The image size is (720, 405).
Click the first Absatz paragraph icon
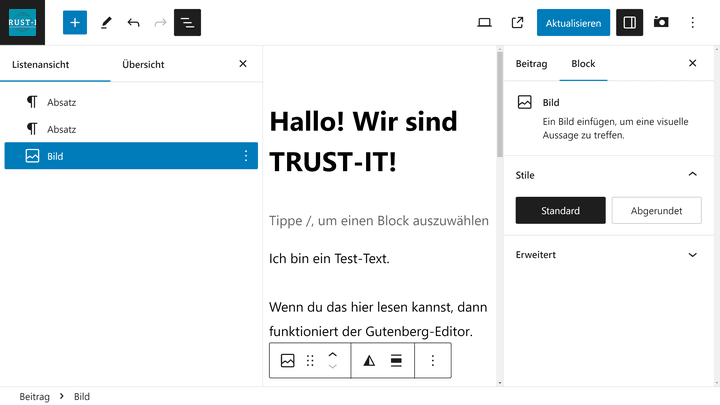pos(32,102)
